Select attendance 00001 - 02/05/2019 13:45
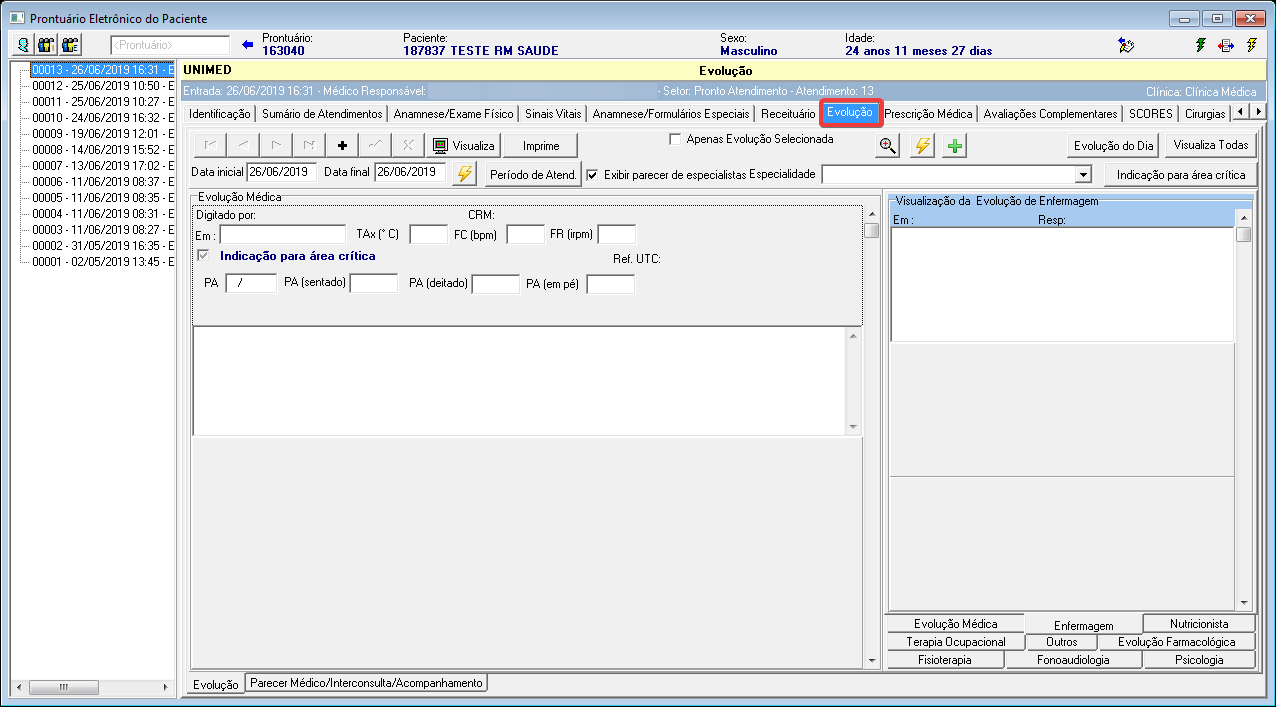The width and height of the screenshot is (1276, 707). tap(102, 262)
